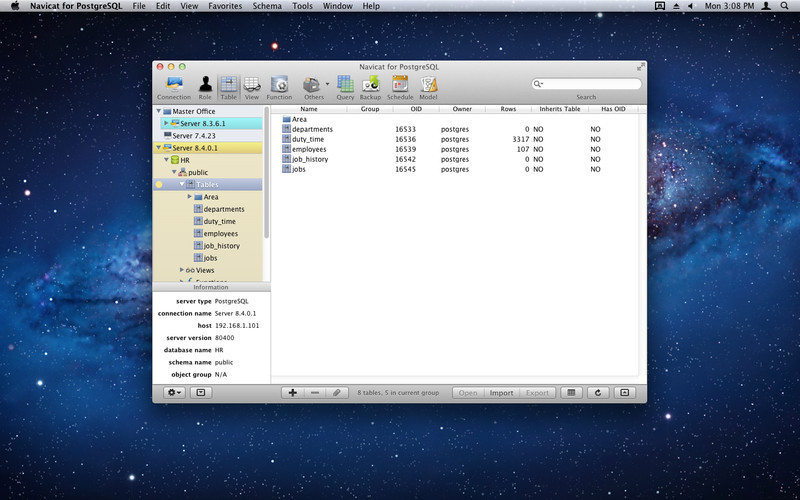The width and height of the screenshot is (800, 500).
Task: Expand the Area group in tree
Action: (x=190, y=196)
